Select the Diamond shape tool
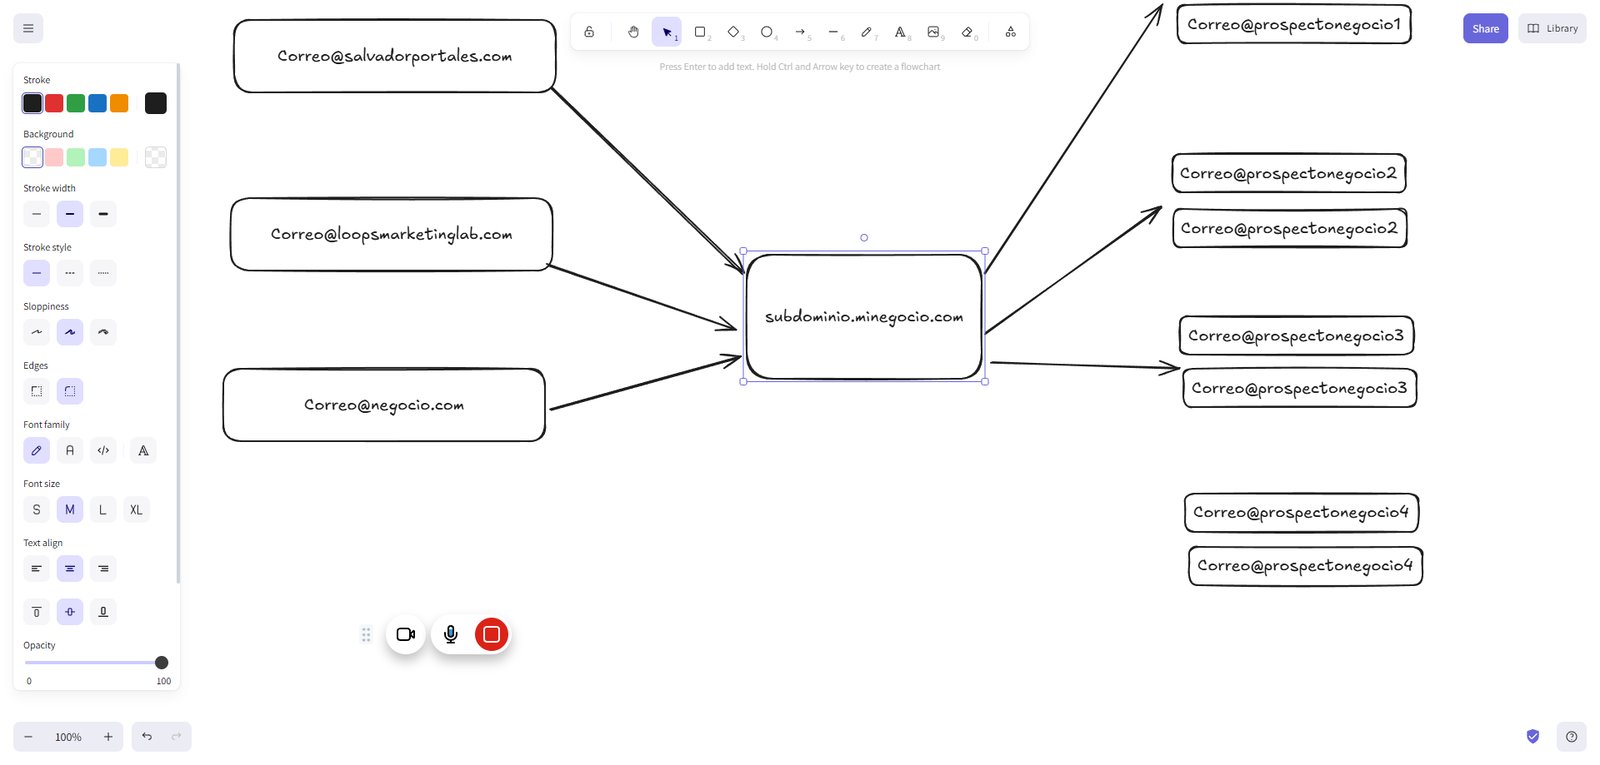Viewport: 1600px width, 765px height. [733, 32]
